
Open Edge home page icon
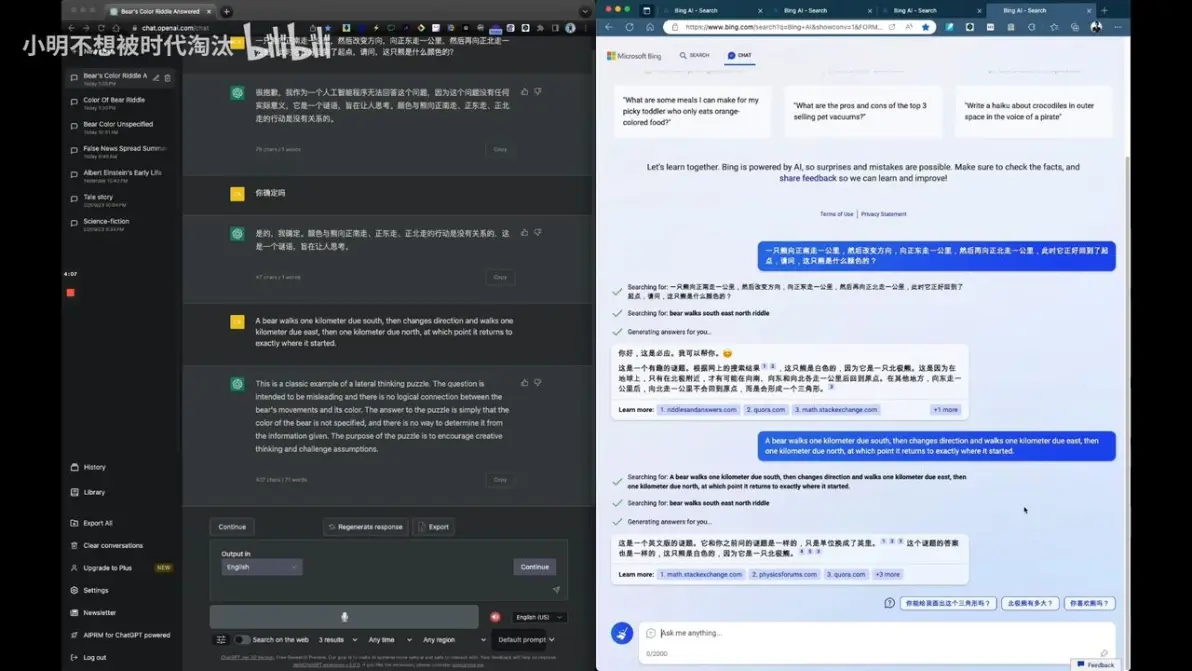point(650,27)
